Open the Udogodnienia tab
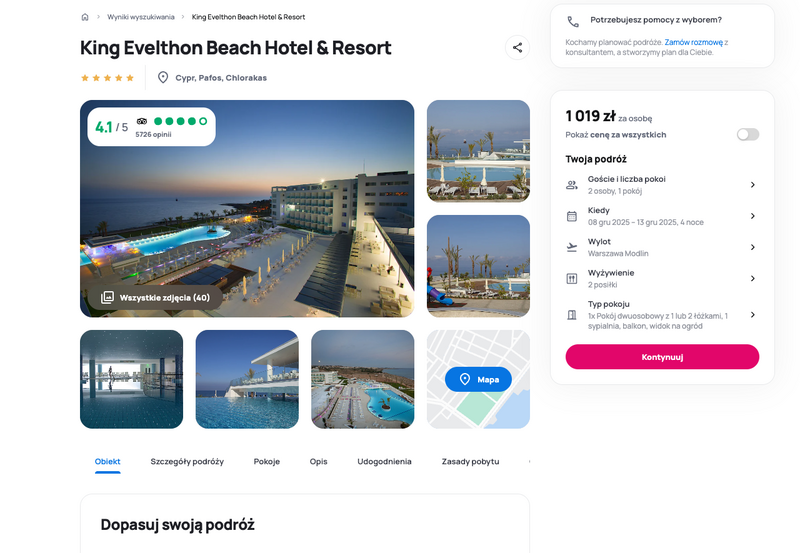 pyautogui.click(x=384, y=461)
